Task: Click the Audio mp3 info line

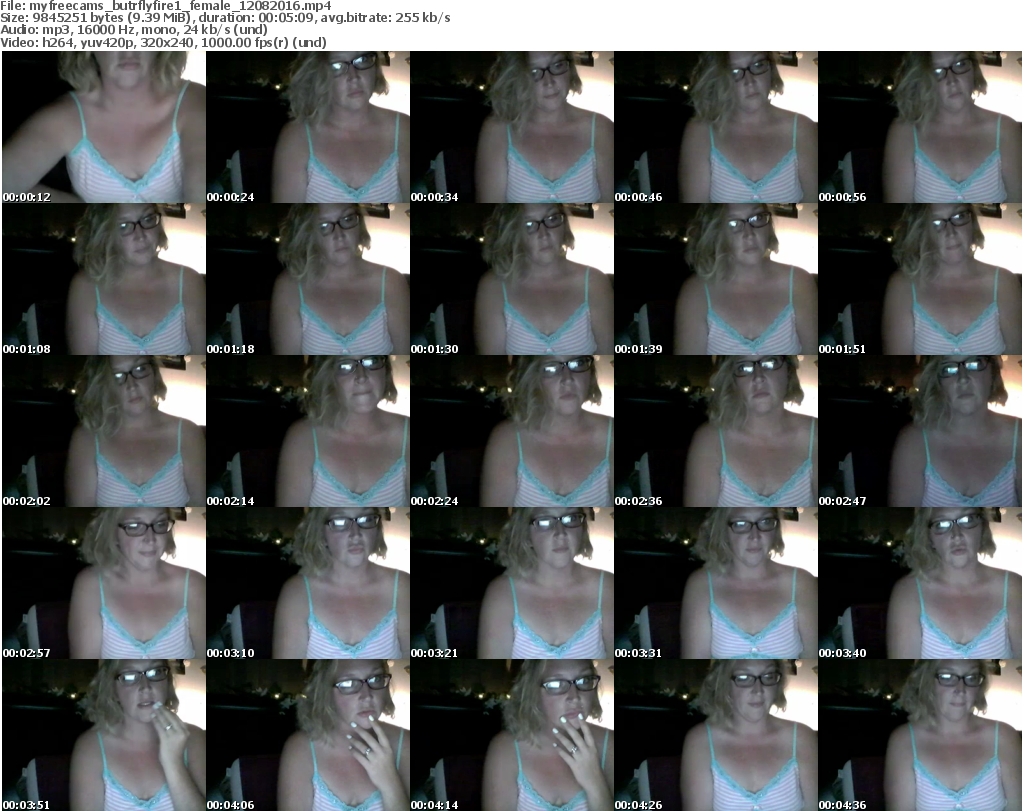Action: point(134,30)
